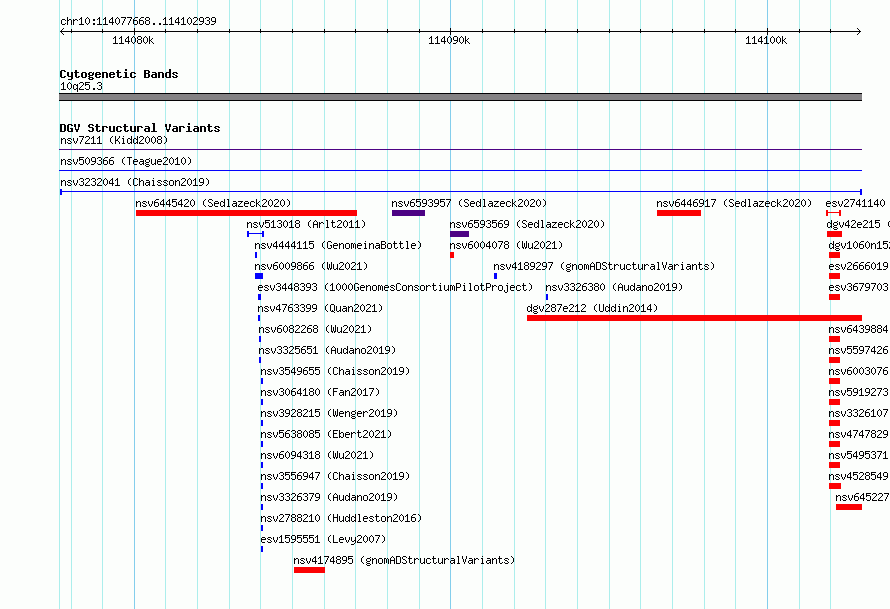The width and height of the screenshot is (890, 609).
Task: Open the nsv4747829 variant label
Action: [859, 434]
